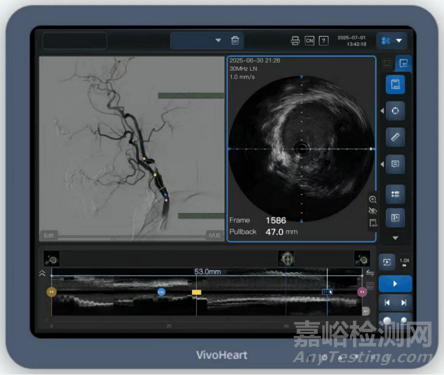Collapse the longitudinal view with double chevron
Screen dimensions: 444x375
[42, 274]
